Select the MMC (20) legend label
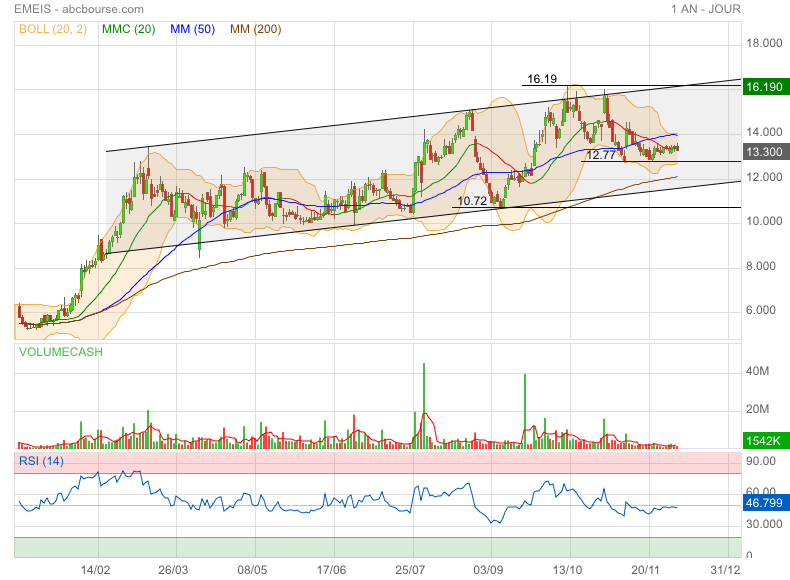Image resolution: width=790 pixels, height=580 pixels. 128,29
